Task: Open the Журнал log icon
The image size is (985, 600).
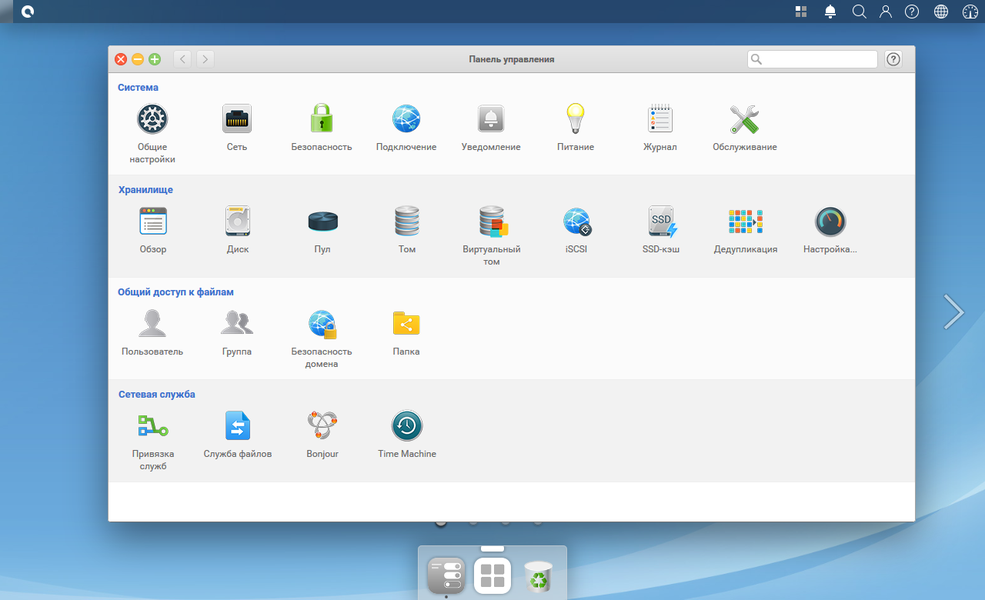Action: (660, 119)
